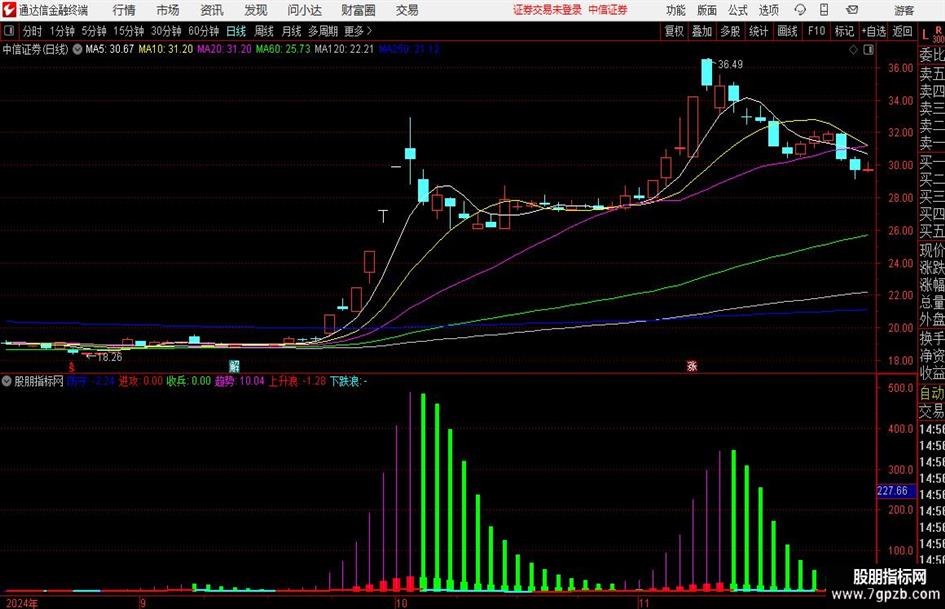This screenshot has height=609, width=945.
Task: Click the 36.49 high price label
Action: pos(730,64)
